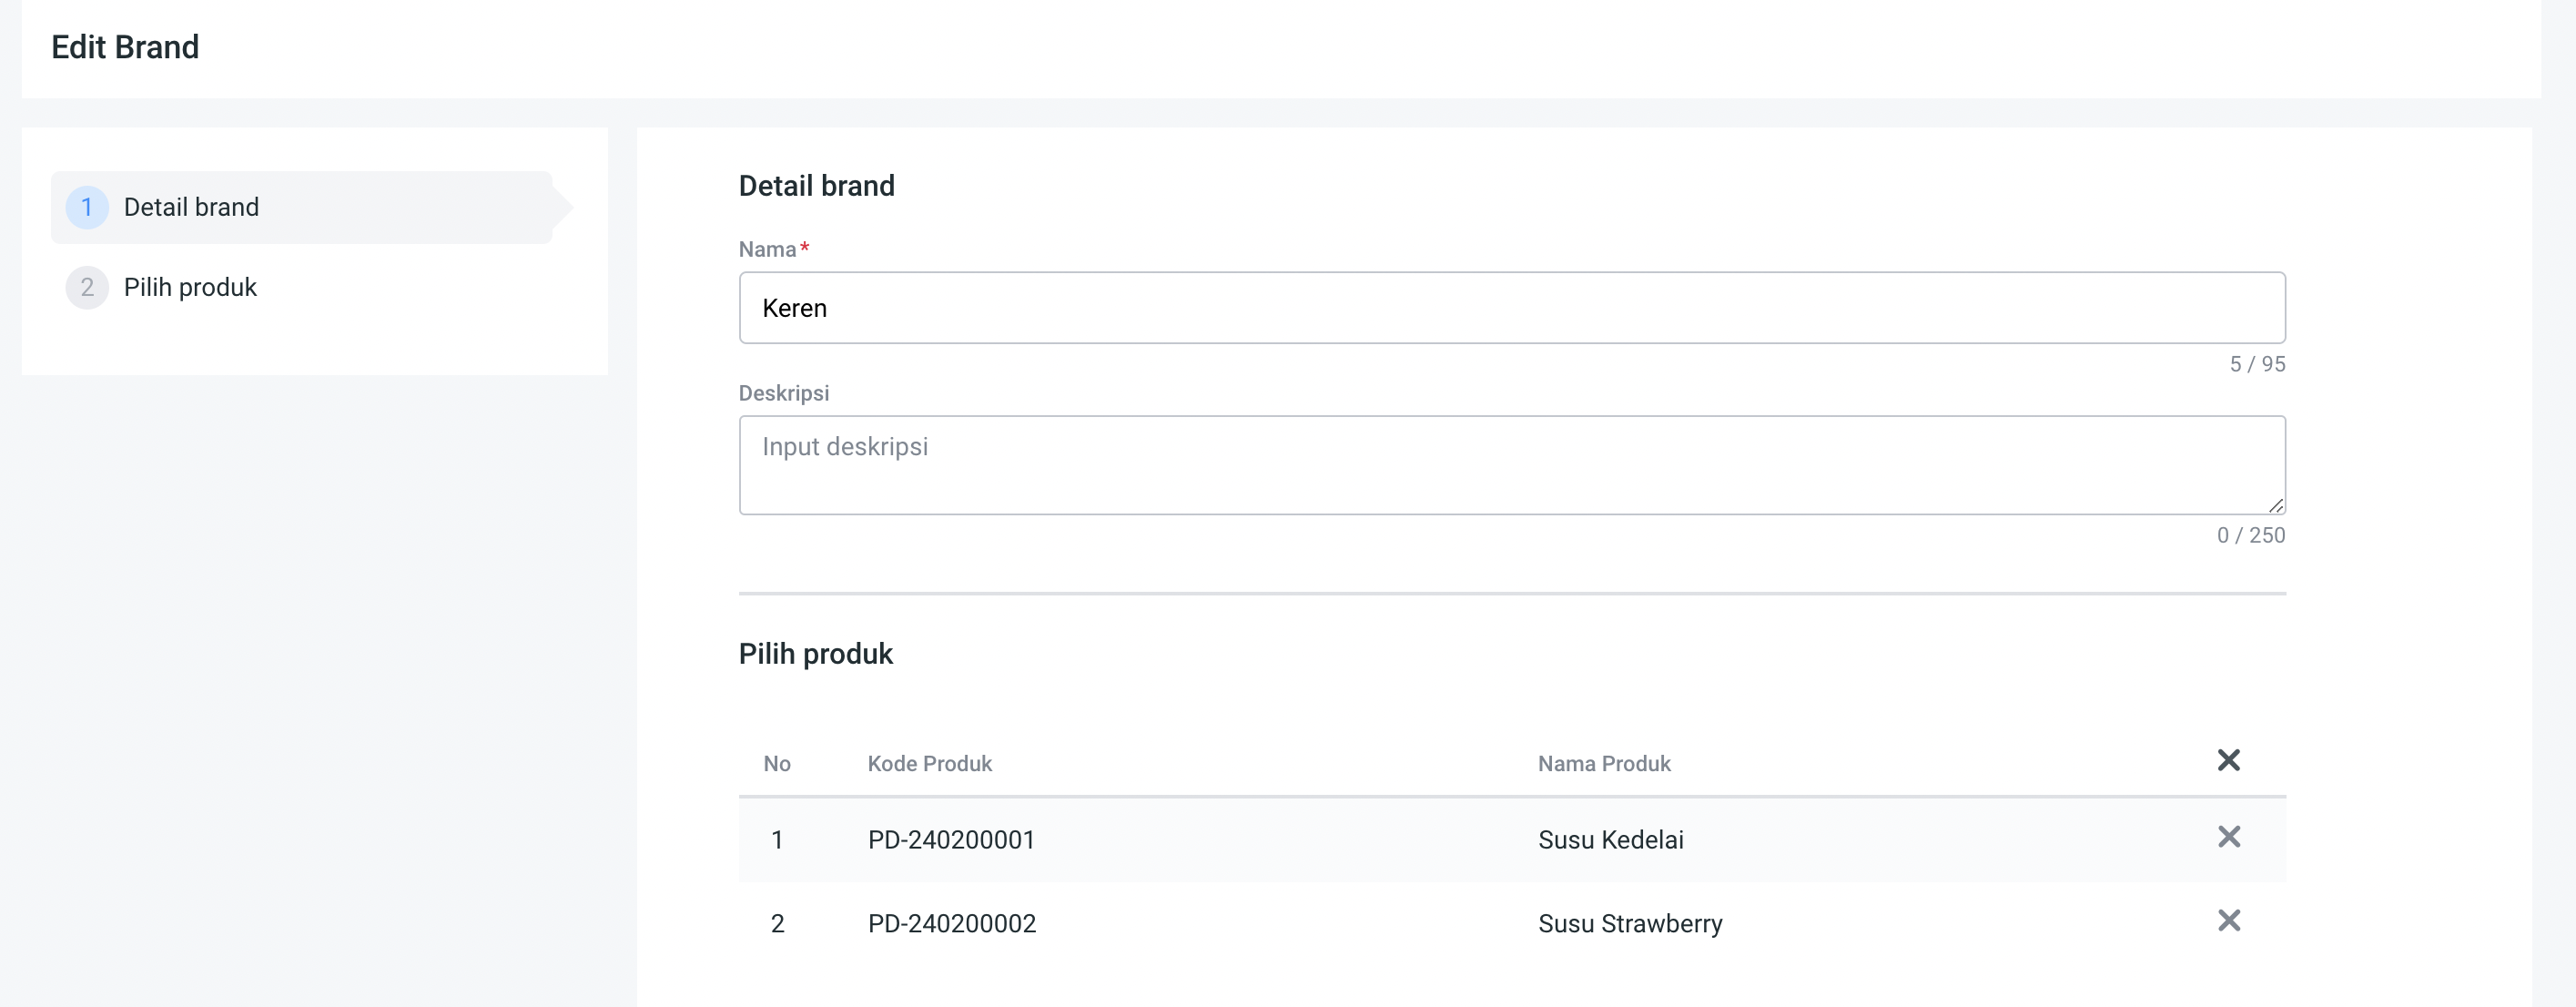Click the Susu Strawberry product name
The image size is (2576, 1007).
pos(1629,924)
